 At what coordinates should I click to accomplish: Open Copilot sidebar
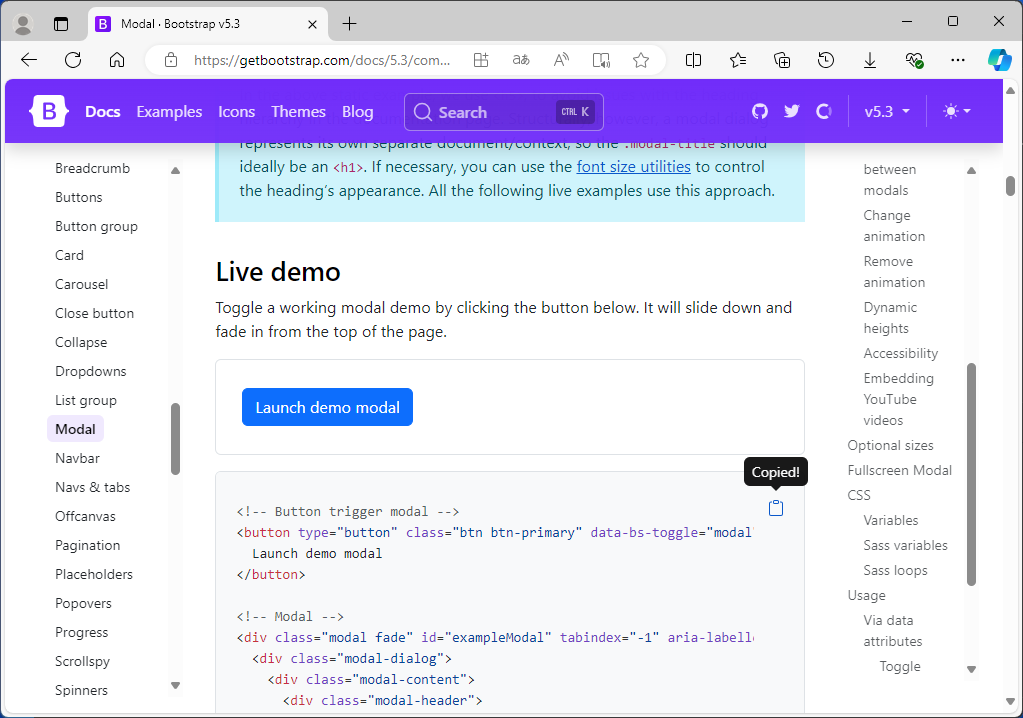tap(1000, 60)
